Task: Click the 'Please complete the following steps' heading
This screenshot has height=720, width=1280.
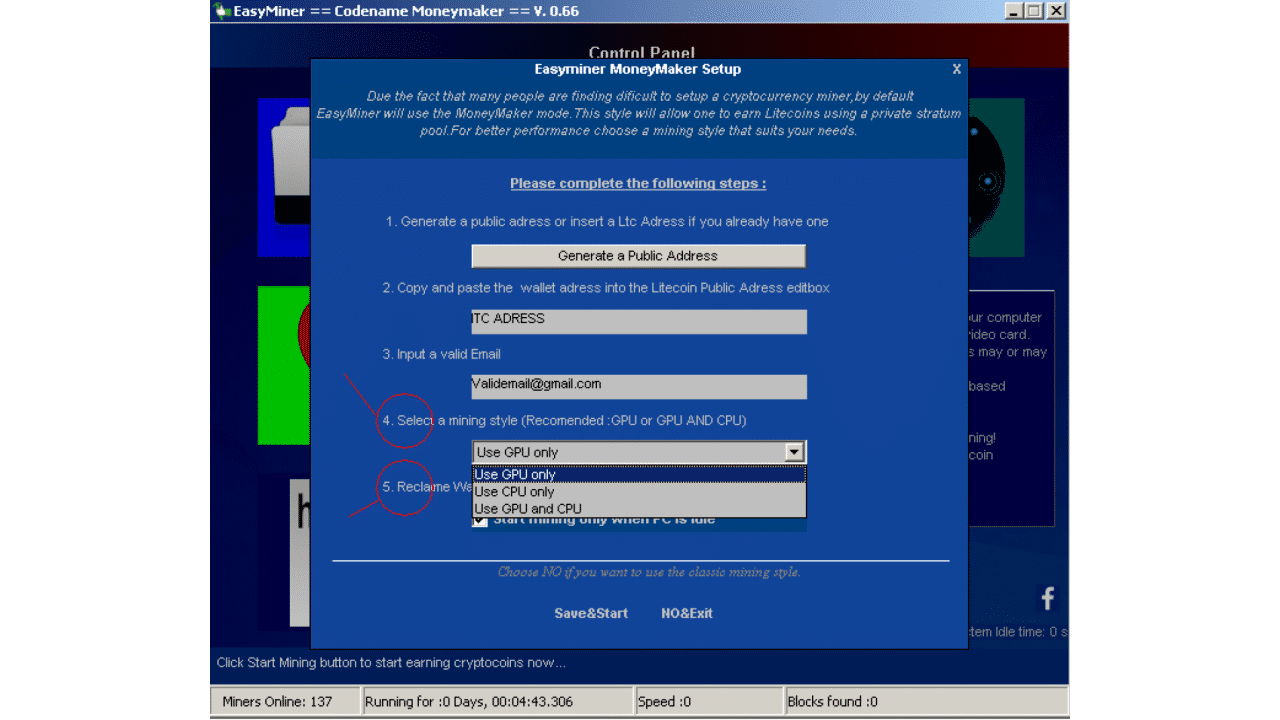Action: point(638,184)
